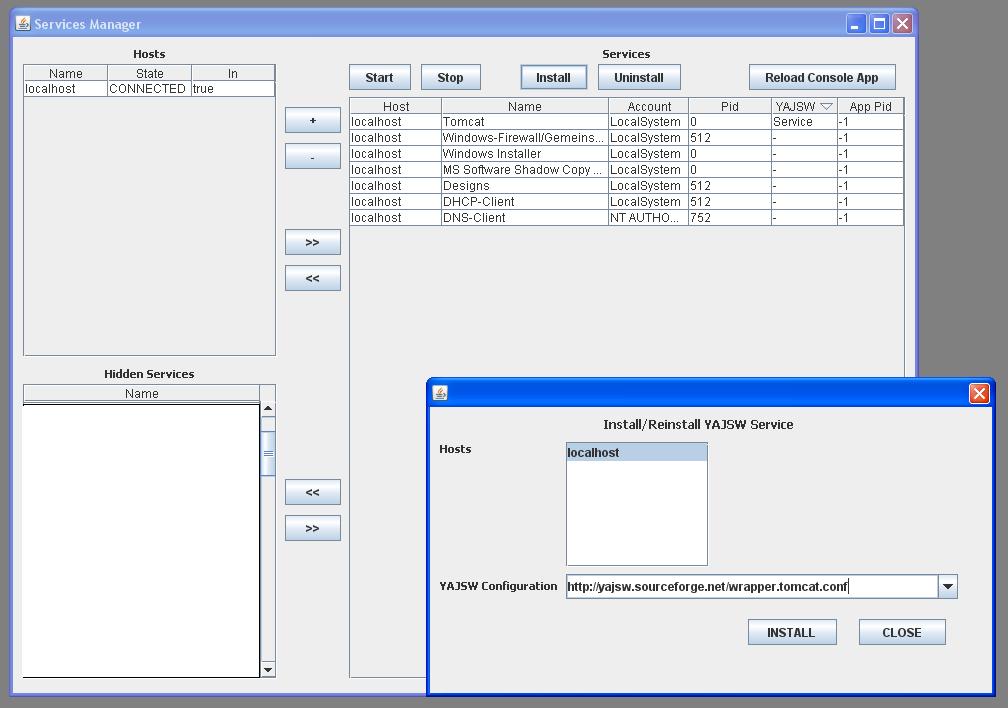The height and width of the screenshot is (708, 1008).
Task: Add a host using the + button
Action: (x=313, y=120)
